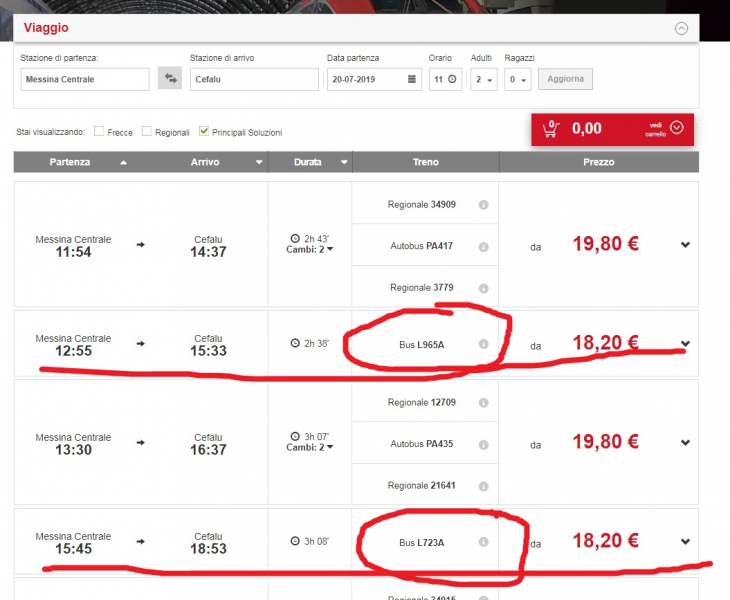Click the 18:53 arrival time
This screenshot has height=600, width=730.
click(x=208, y=548)
